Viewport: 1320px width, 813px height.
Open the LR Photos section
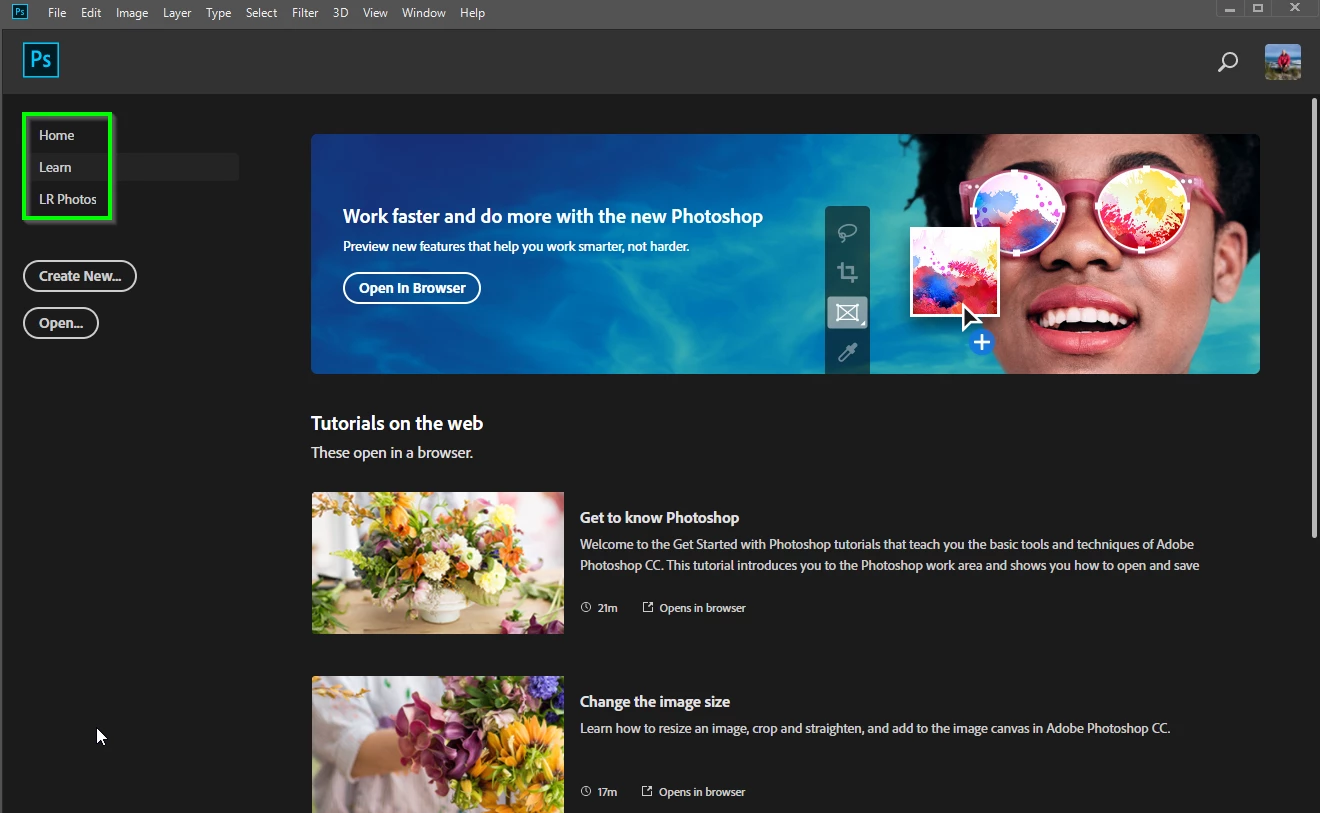[x=68, y=199]
